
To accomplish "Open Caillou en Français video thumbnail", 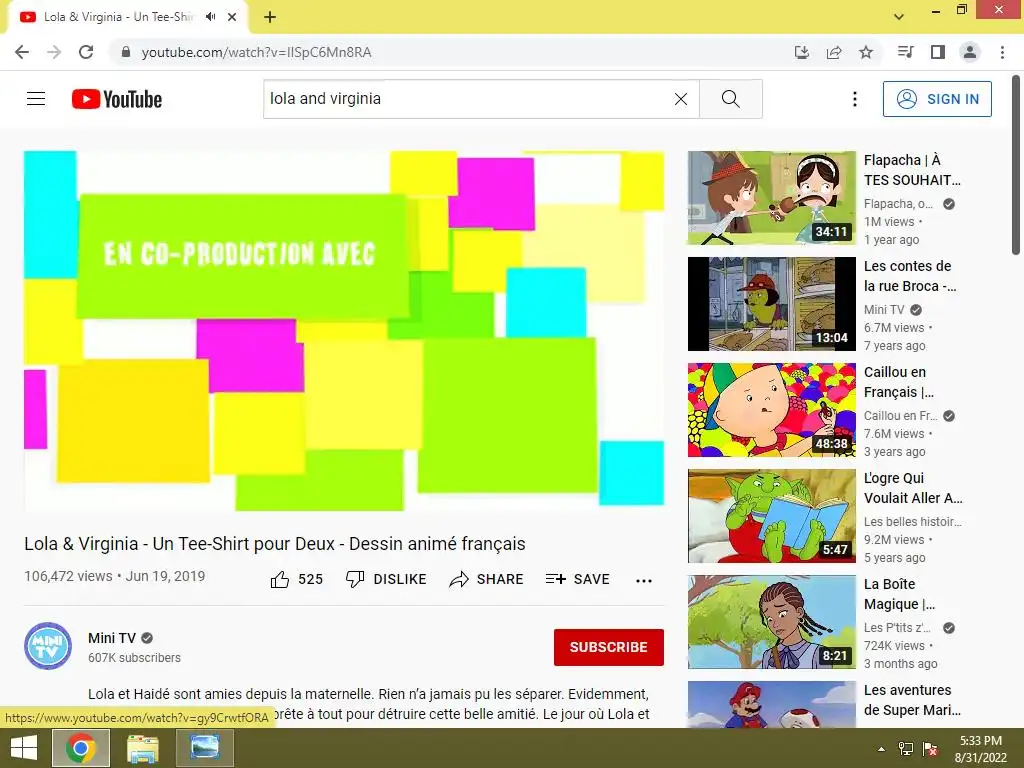I will [771, 410].
